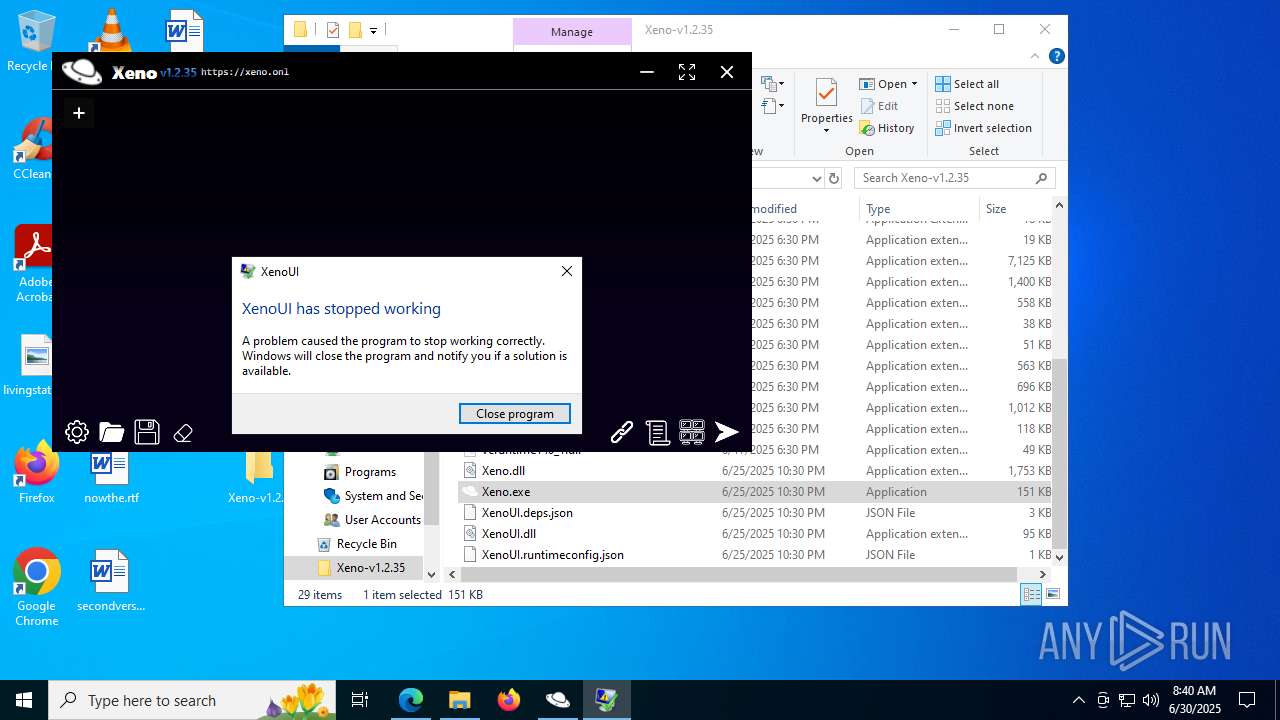Collapse the Explorer ribbon chevron
The image size is (1280, 720).
pyautogui.click(x=1036, y=57)
